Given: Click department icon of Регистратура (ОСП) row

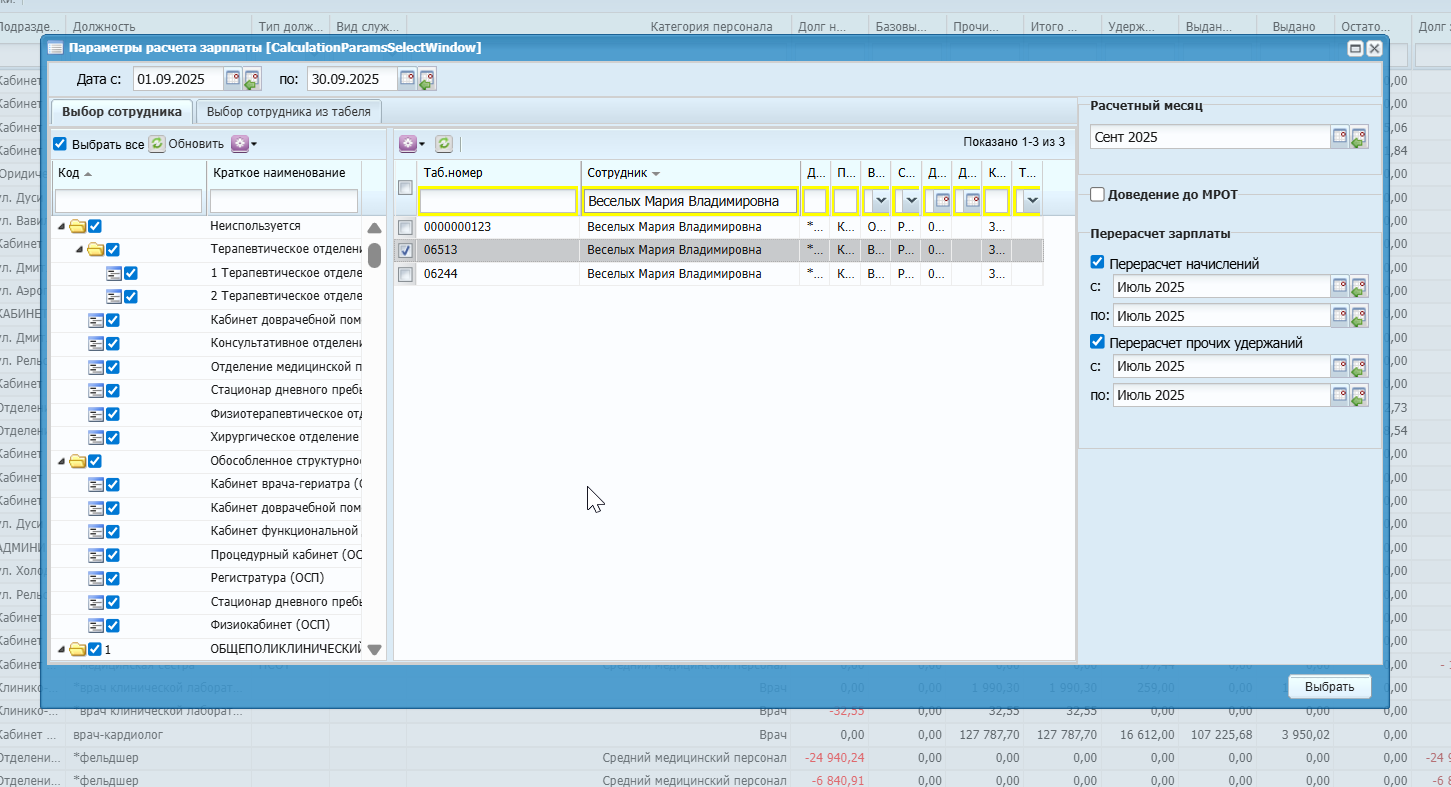Looking at the screenshot, I should pos(96,578).
